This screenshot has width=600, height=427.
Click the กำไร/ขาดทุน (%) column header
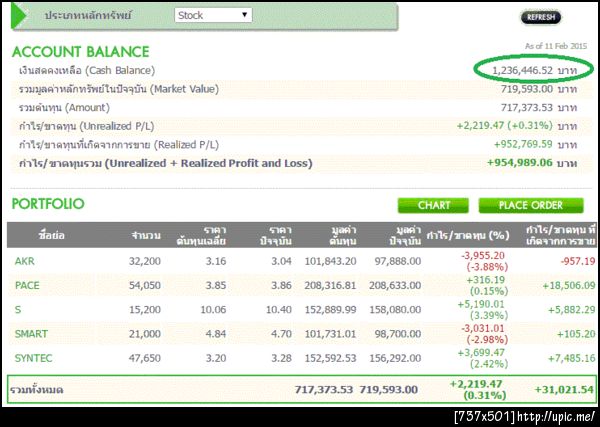pyautogui.click(x=468, y=235)
